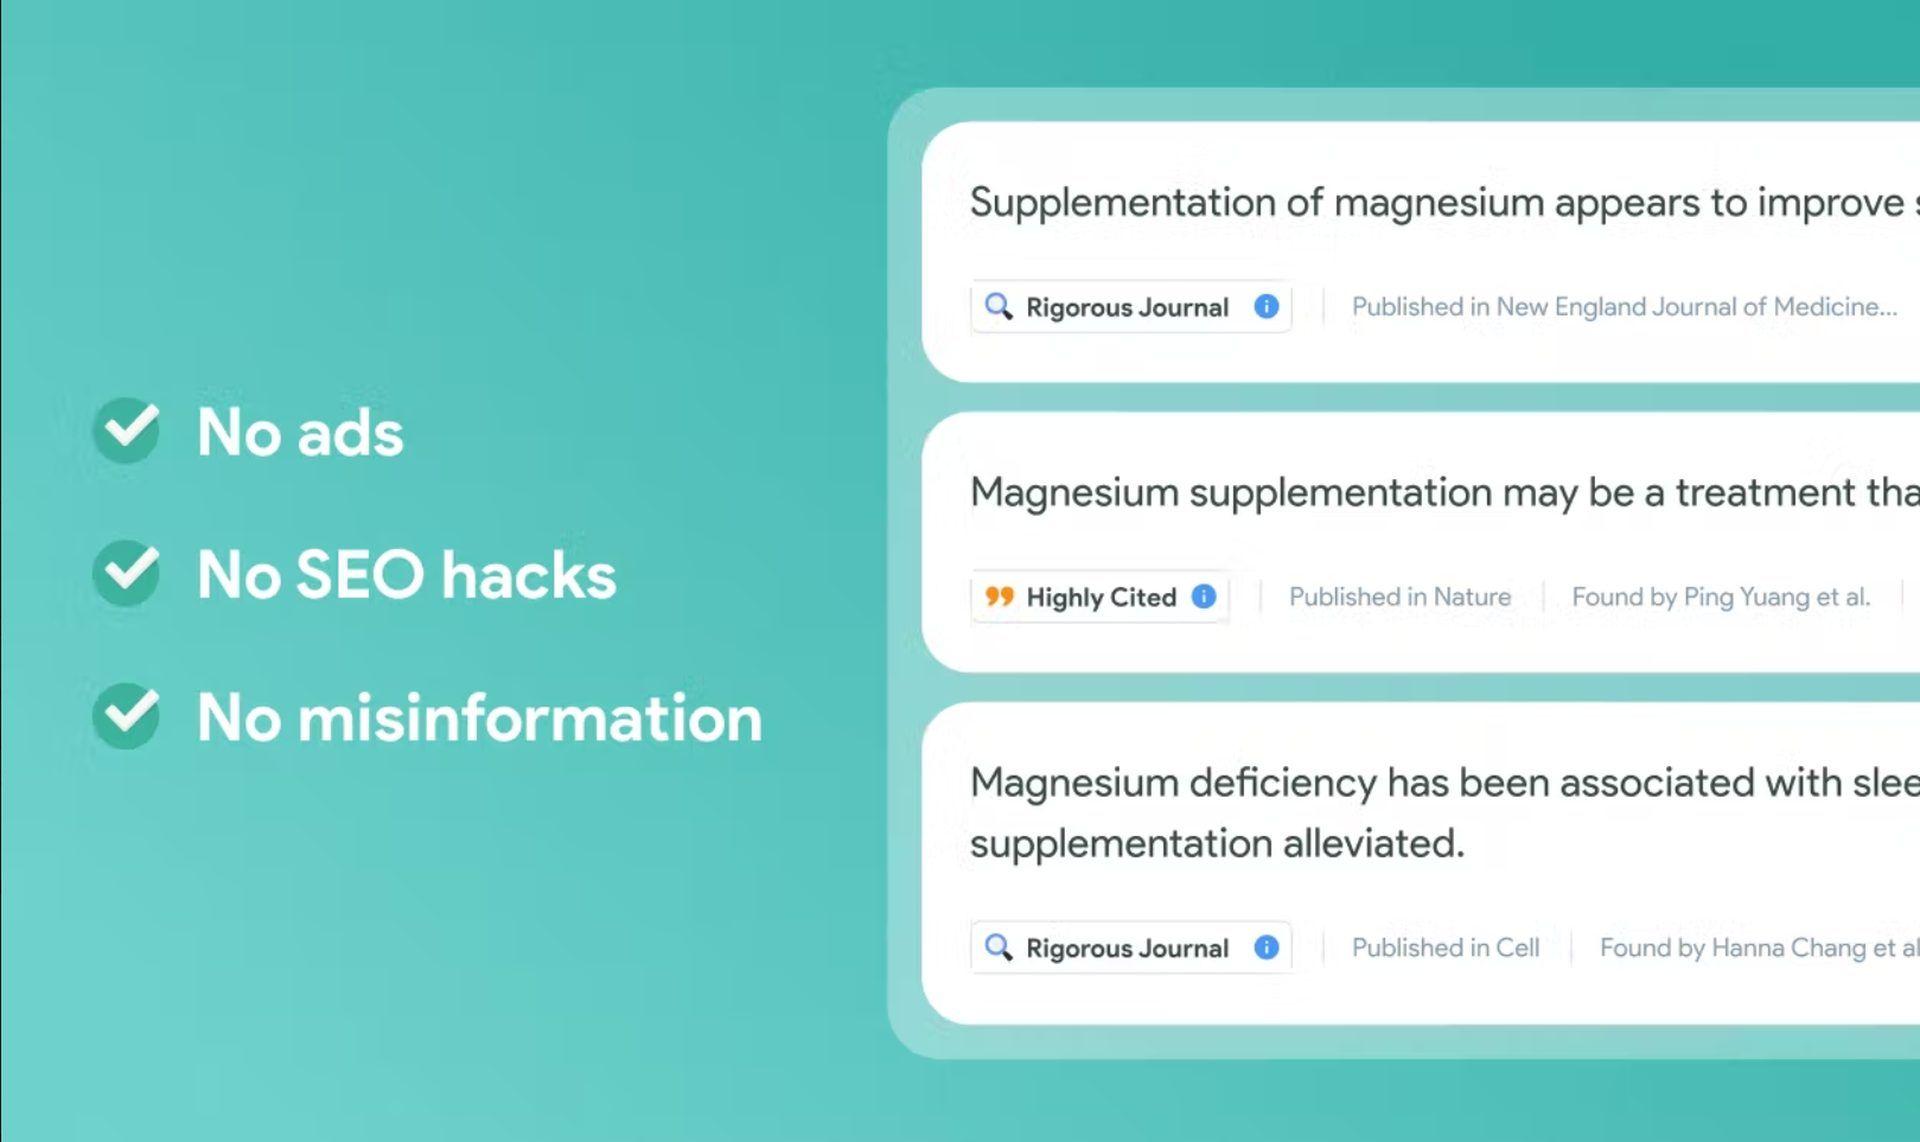Click the No ads checkmark toggle
The width and height of the screenshot is (1920, 1142).
(x=128, y=431)
